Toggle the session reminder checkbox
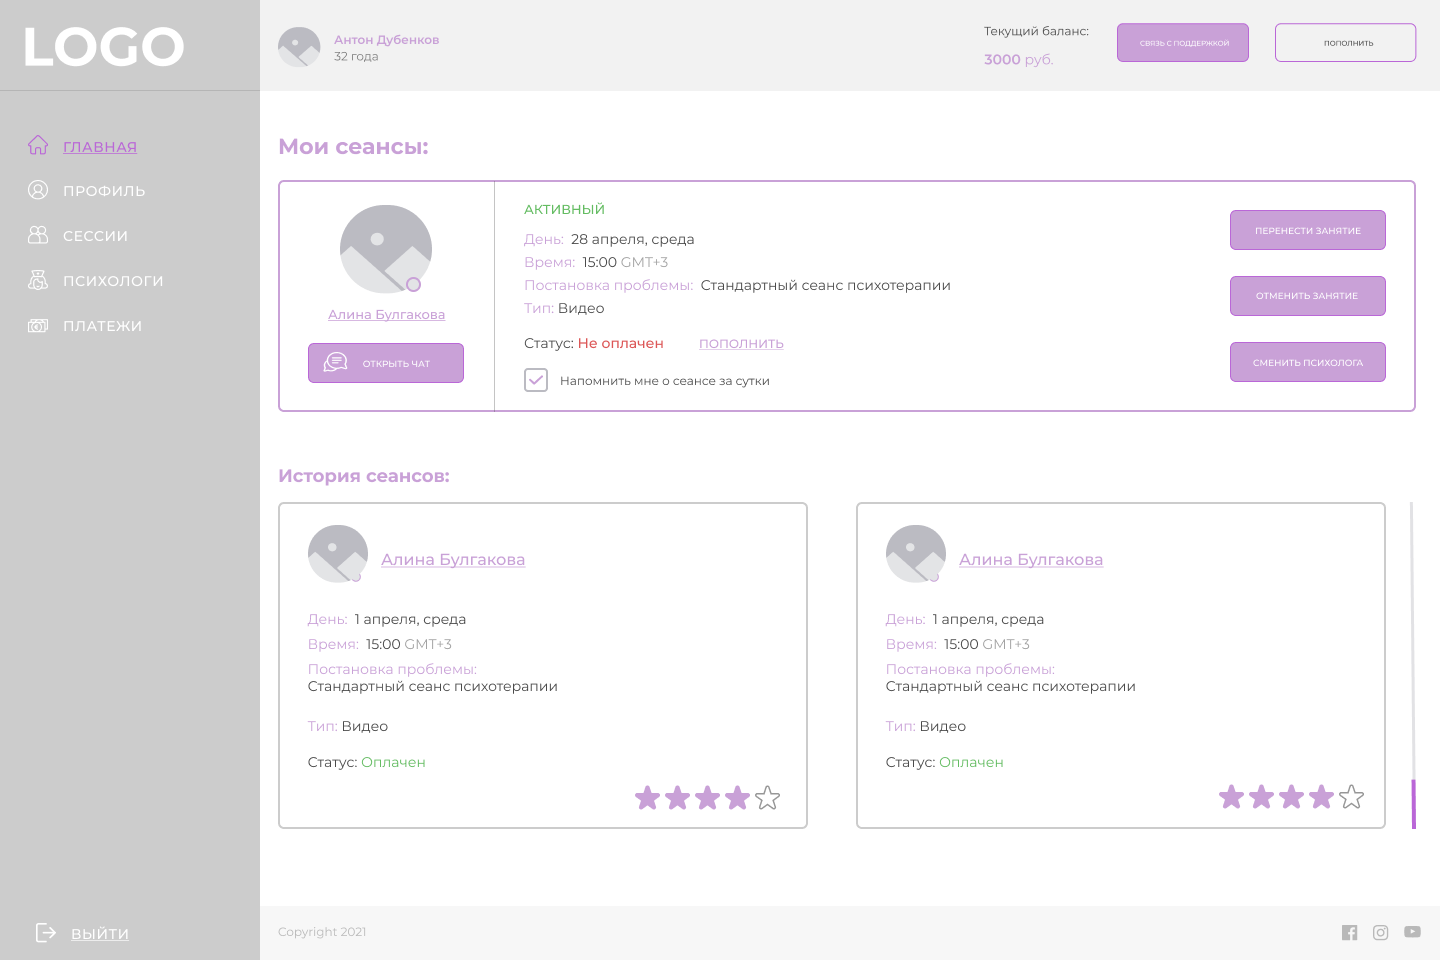This screenshot has width=1440, height=960. pyautogui.click(x=536, y=380)
